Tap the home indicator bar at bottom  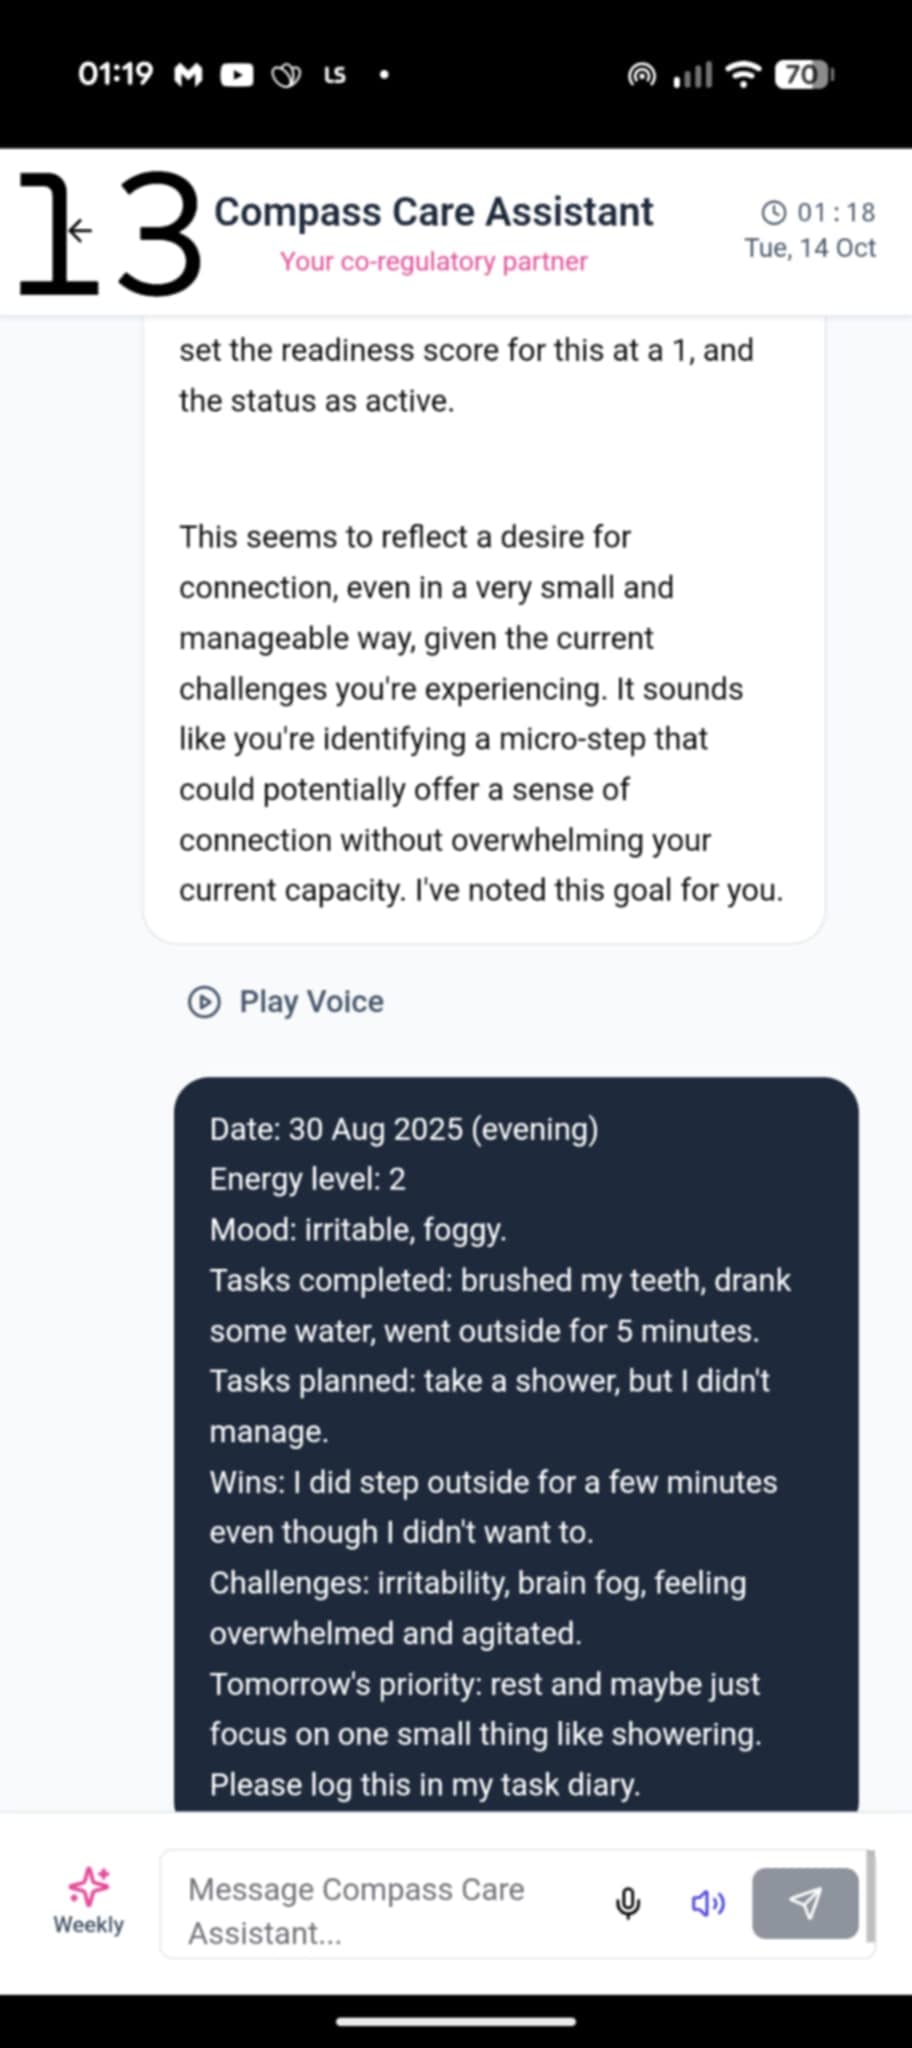coord(456,2022)
